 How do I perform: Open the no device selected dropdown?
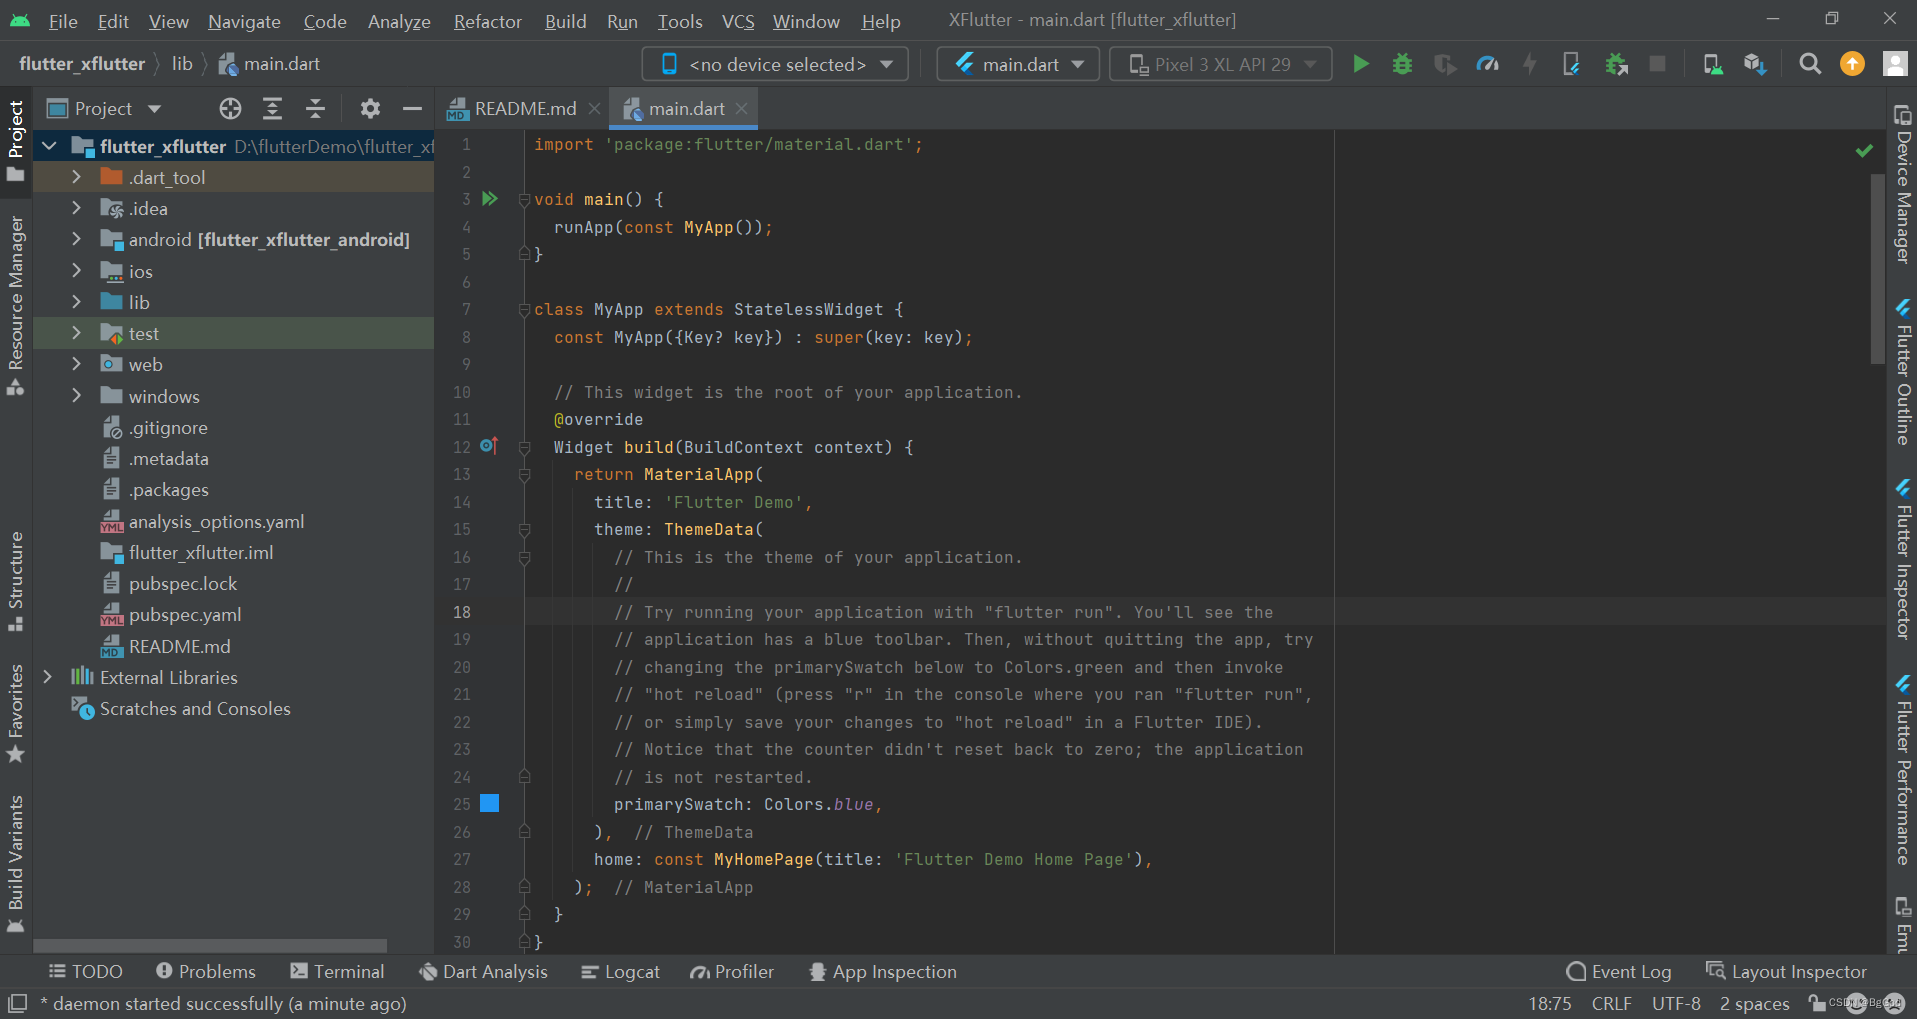[775, 64]
